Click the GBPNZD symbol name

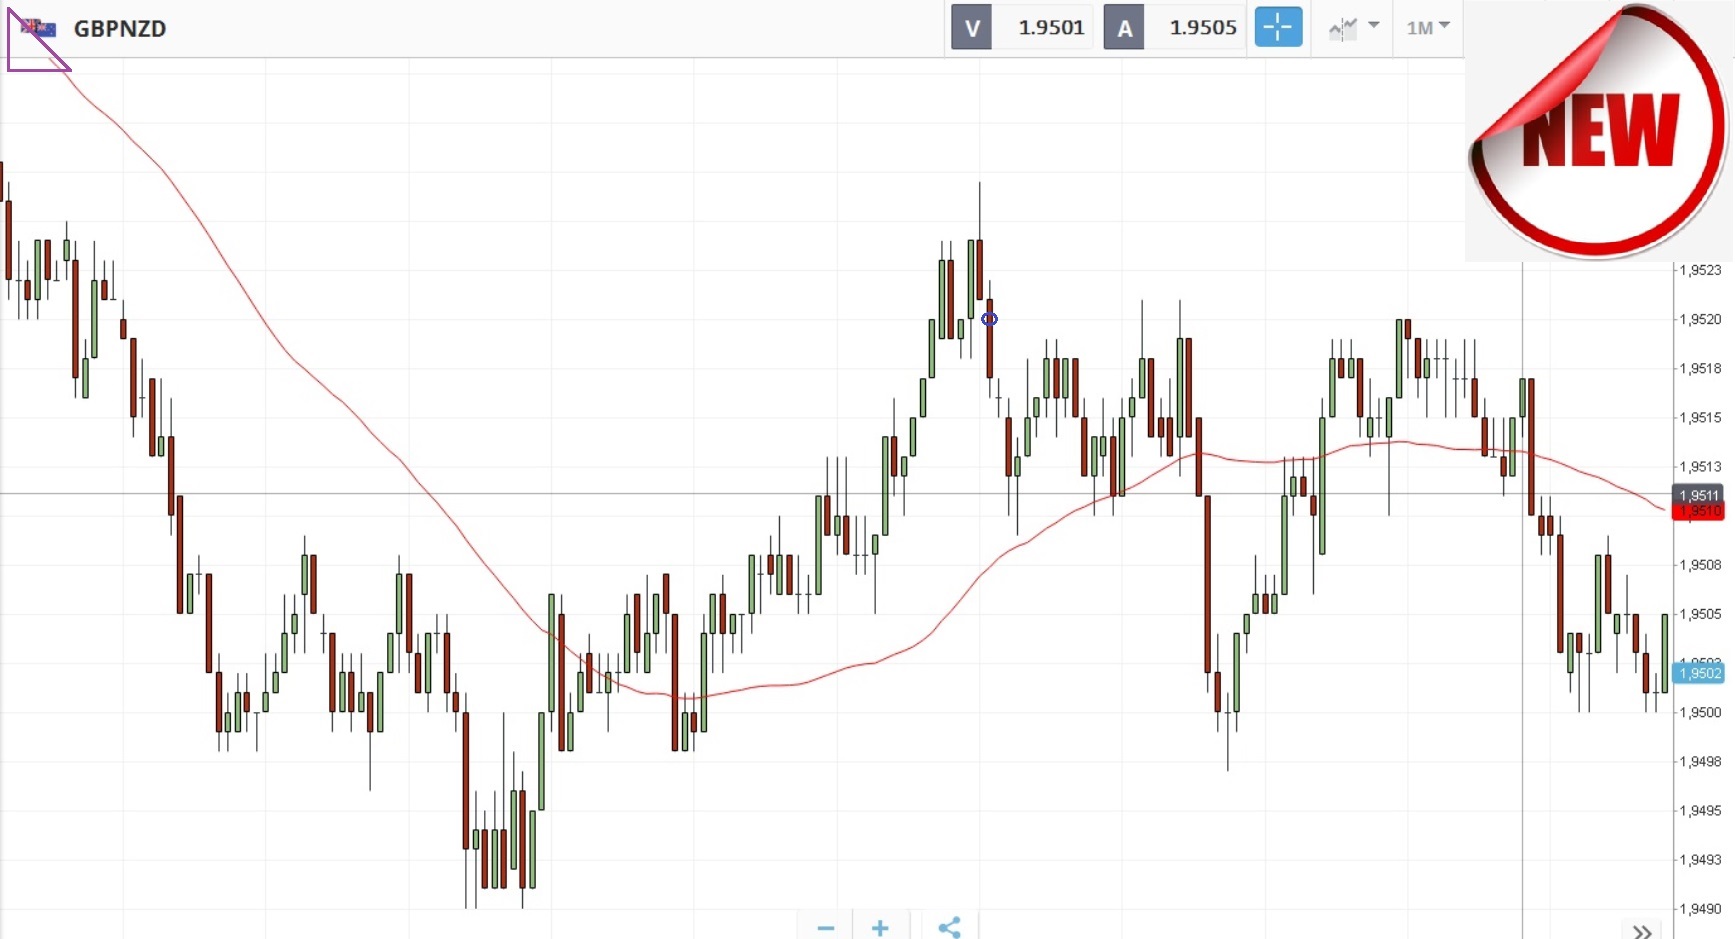120,29
